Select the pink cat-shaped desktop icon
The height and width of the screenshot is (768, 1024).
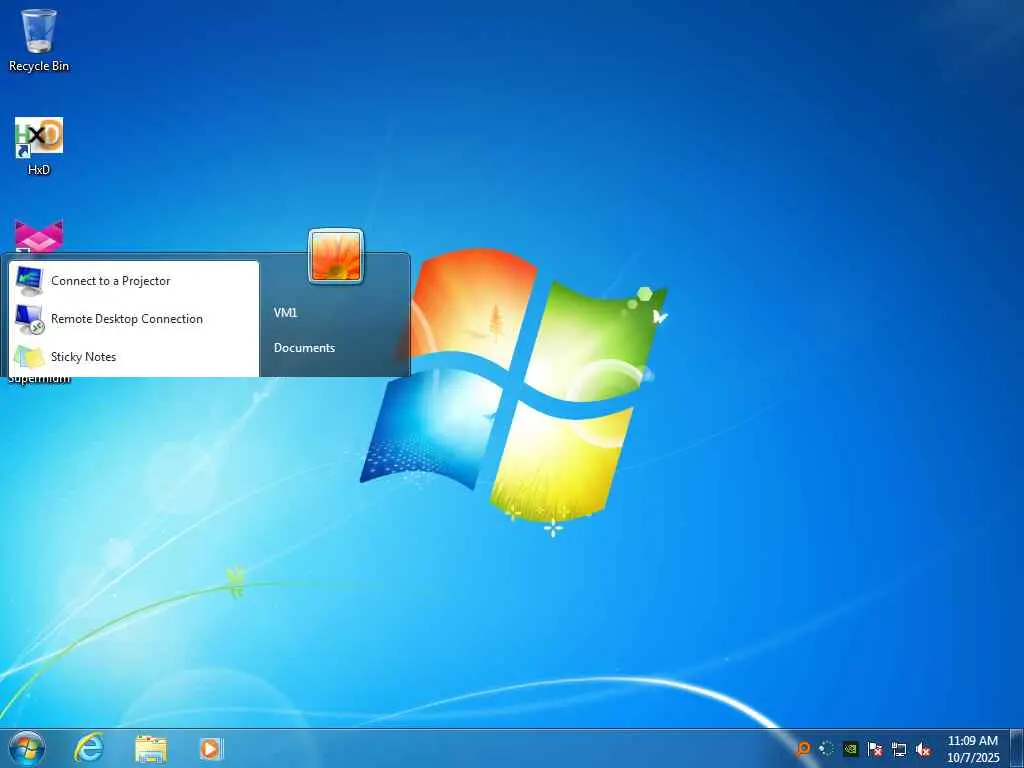(x=39, y=236)
